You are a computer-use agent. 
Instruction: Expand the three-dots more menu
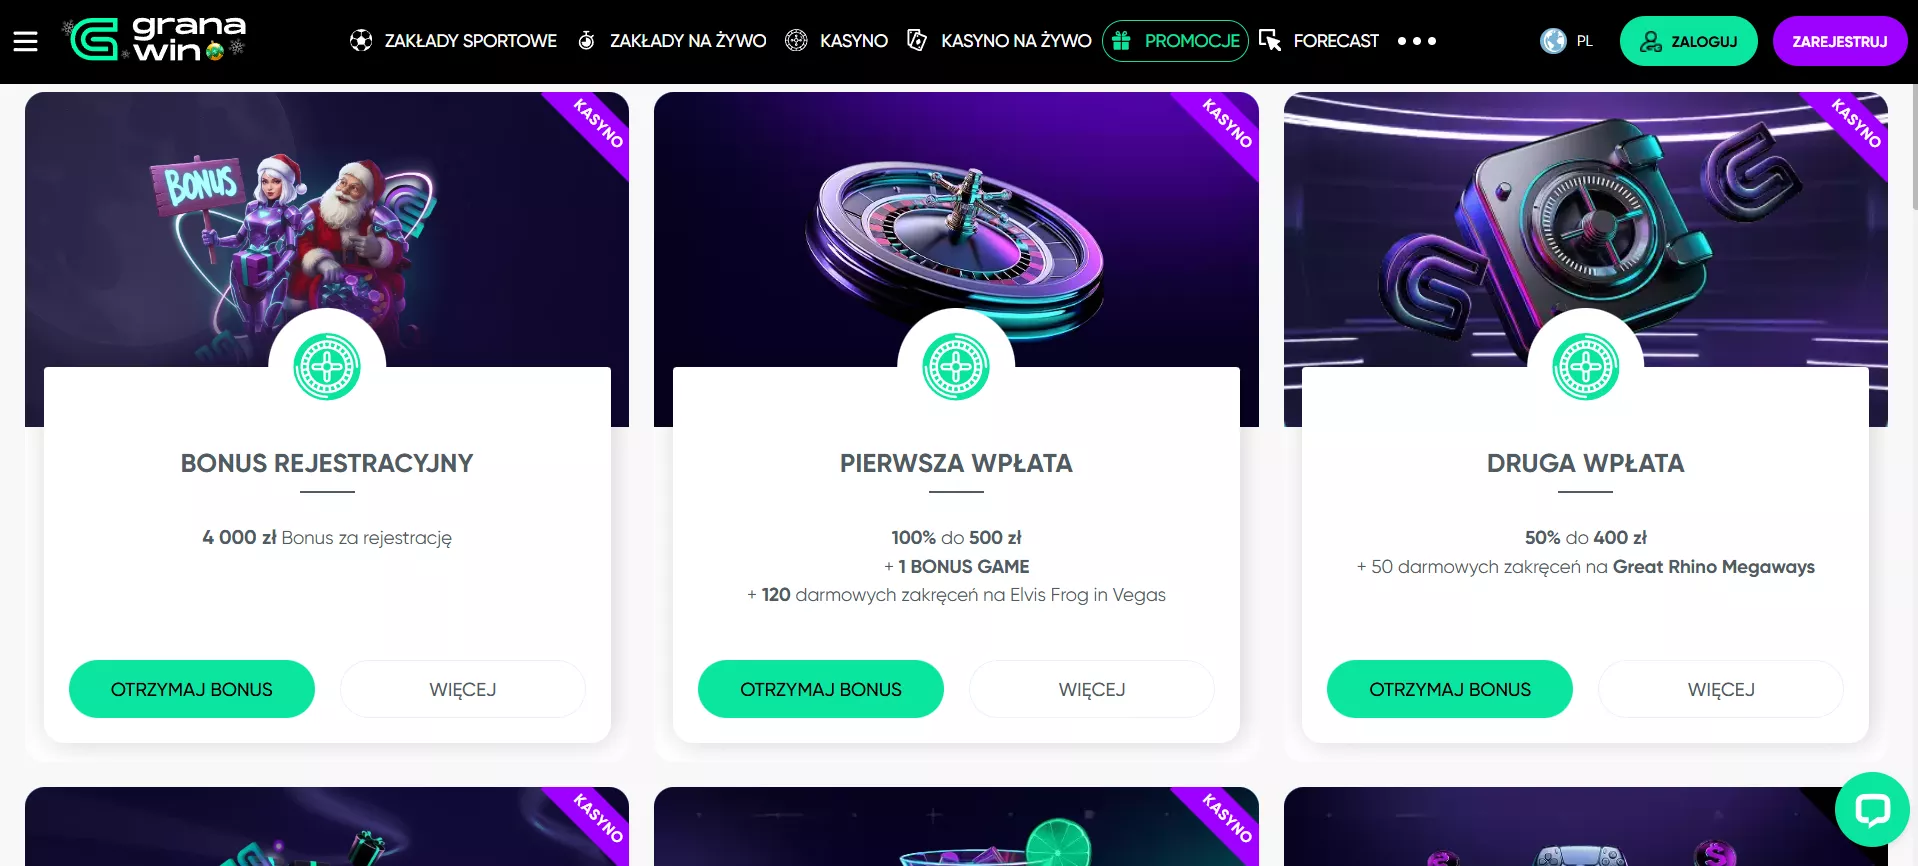tap(1417, 41)
